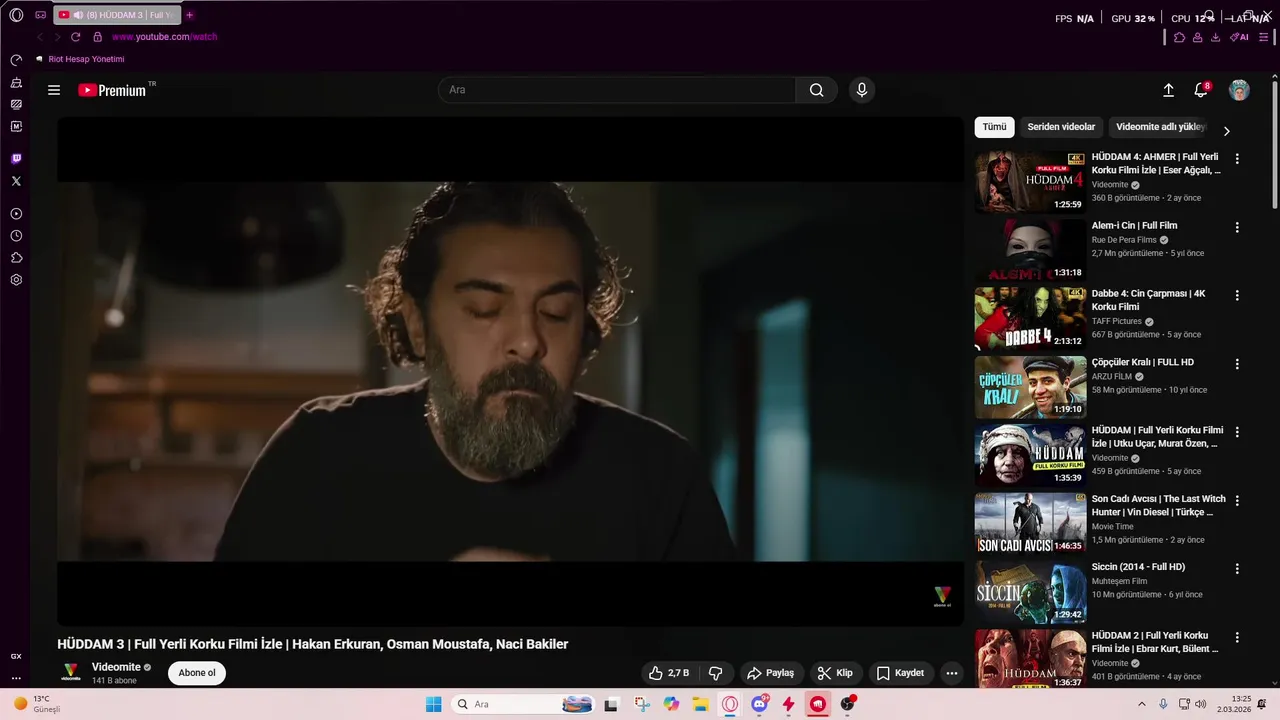The height and width of the screenshot is (720, 1280).
Task: Open the Windows Start button
Action: [x=433, y=704]
